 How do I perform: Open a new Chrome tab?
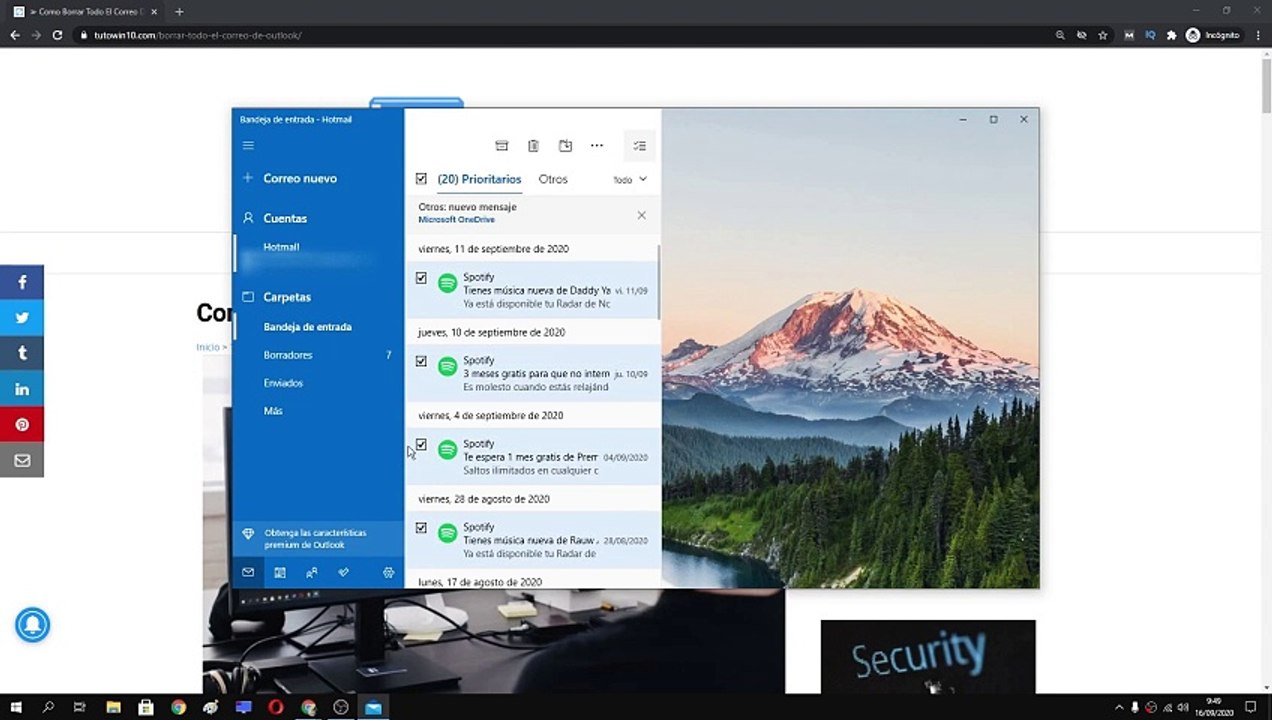(179, 12)
